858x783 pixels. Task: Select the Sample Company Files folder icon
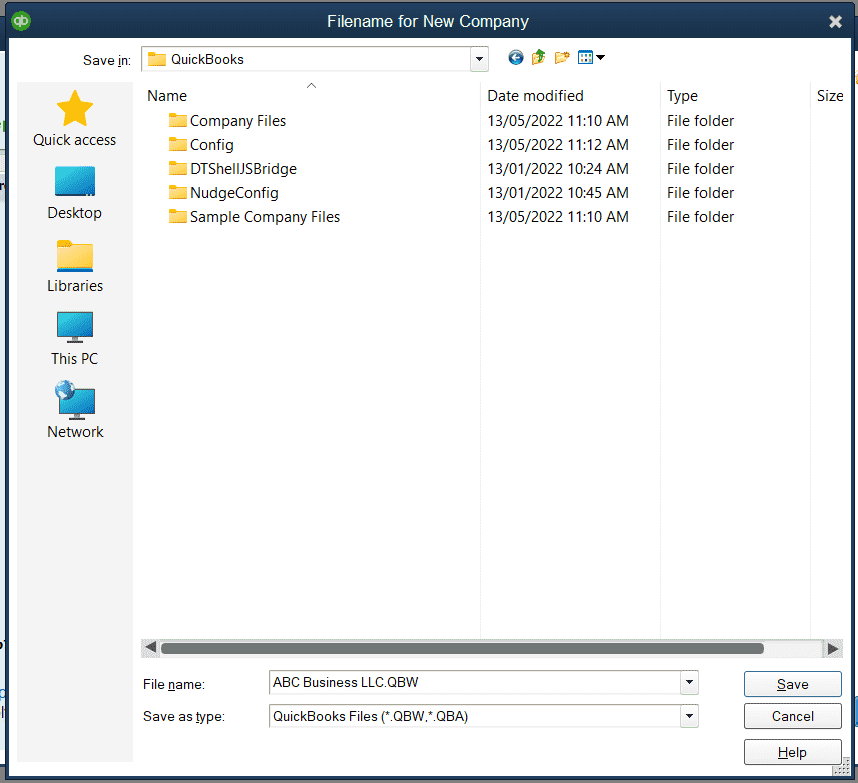tap(177, 216)
